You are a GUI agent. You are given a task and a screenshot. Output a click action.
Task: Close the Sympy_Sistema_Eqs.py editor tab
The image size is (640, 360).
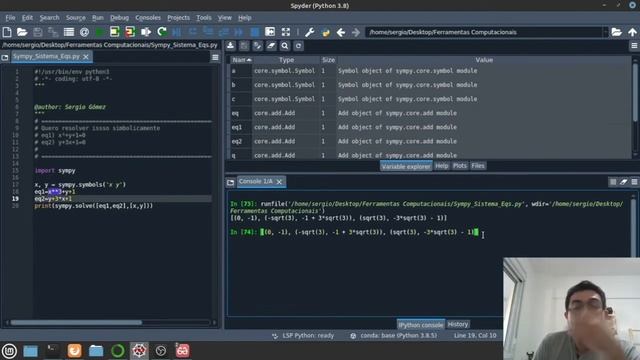86,57
